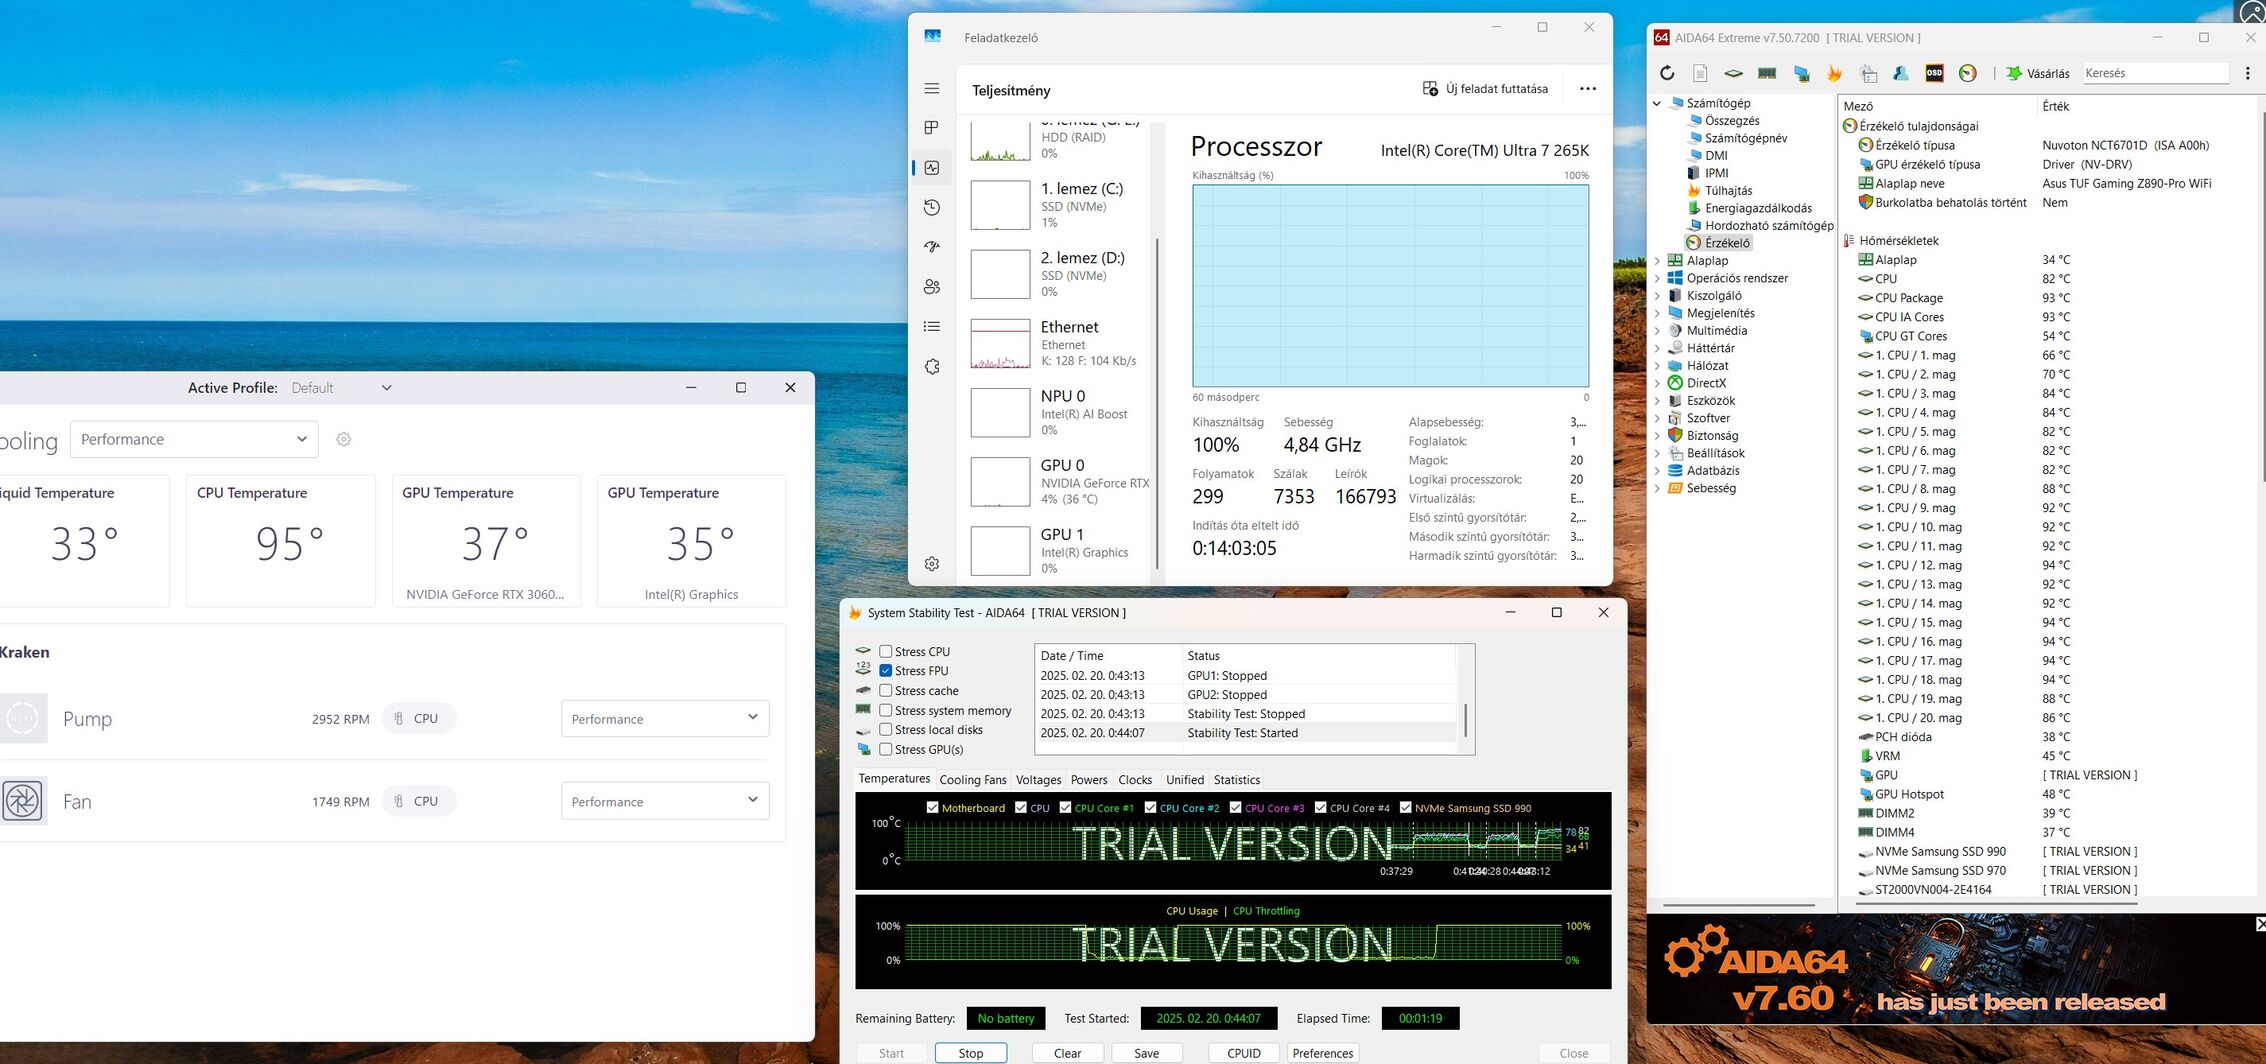This screenshot has height=1064, width=2266.
Task: Click the sensor gauge icon in AIDA64 toolbar
Action: [x=1968, y=73]
